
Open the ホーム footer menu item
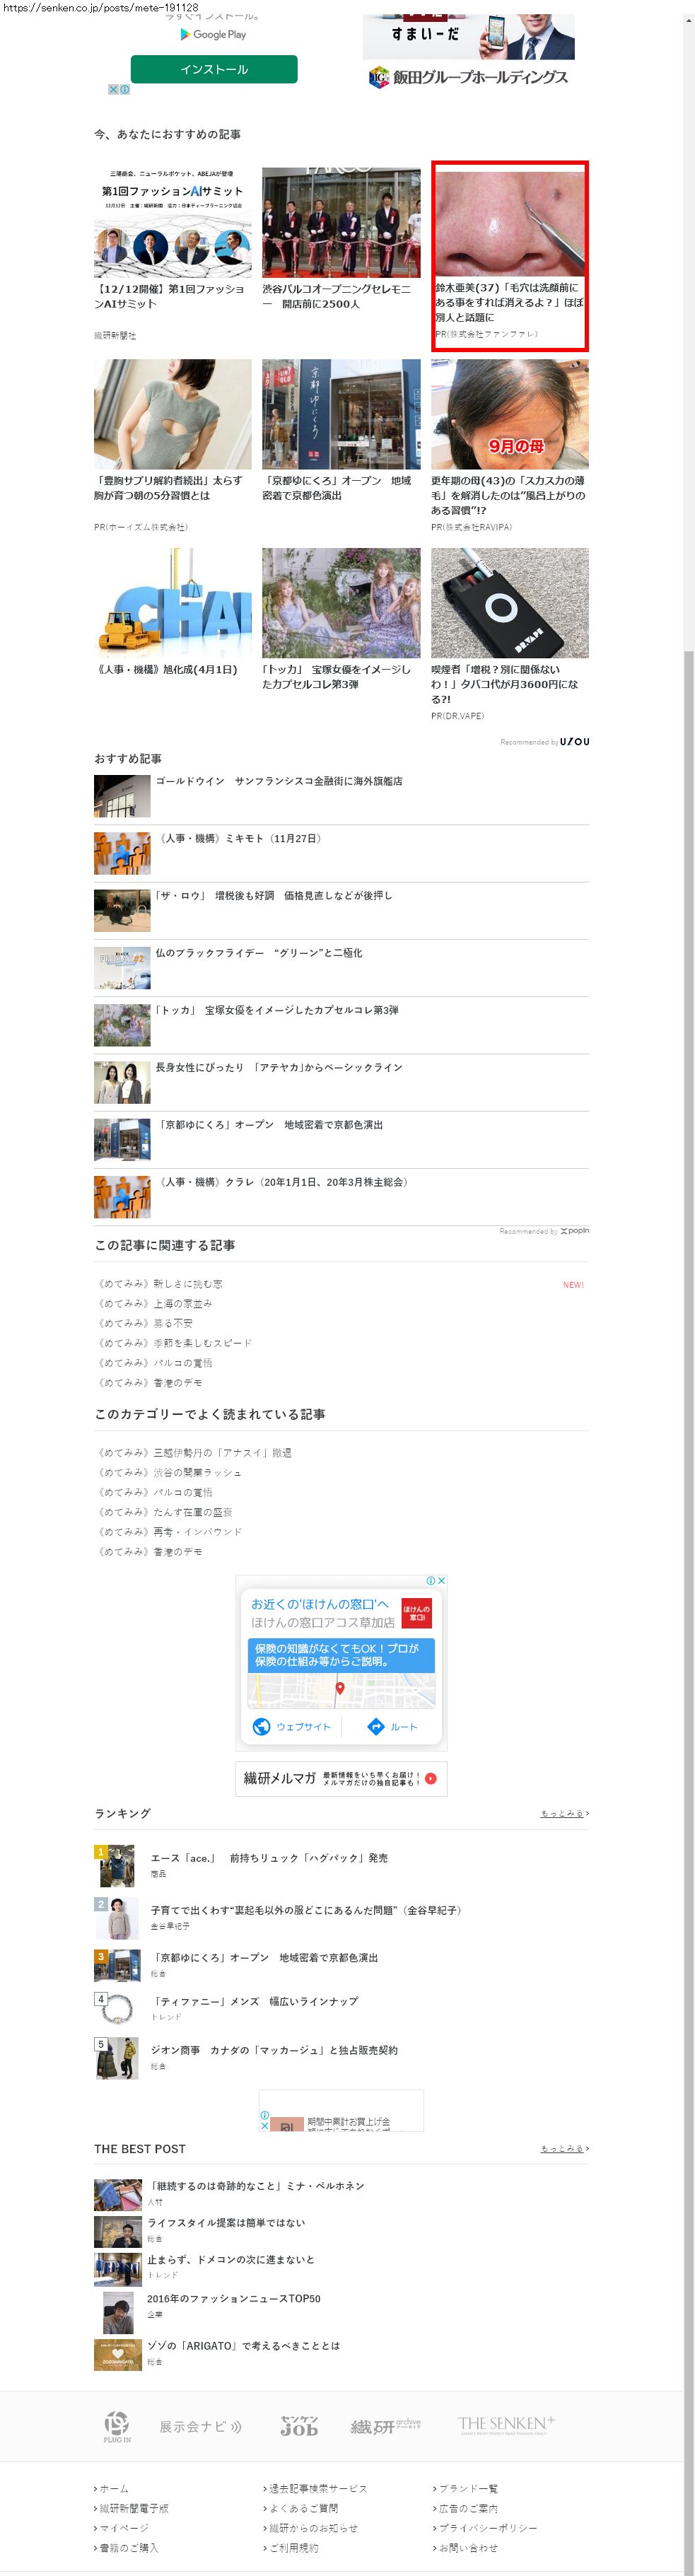(114, 2488)
